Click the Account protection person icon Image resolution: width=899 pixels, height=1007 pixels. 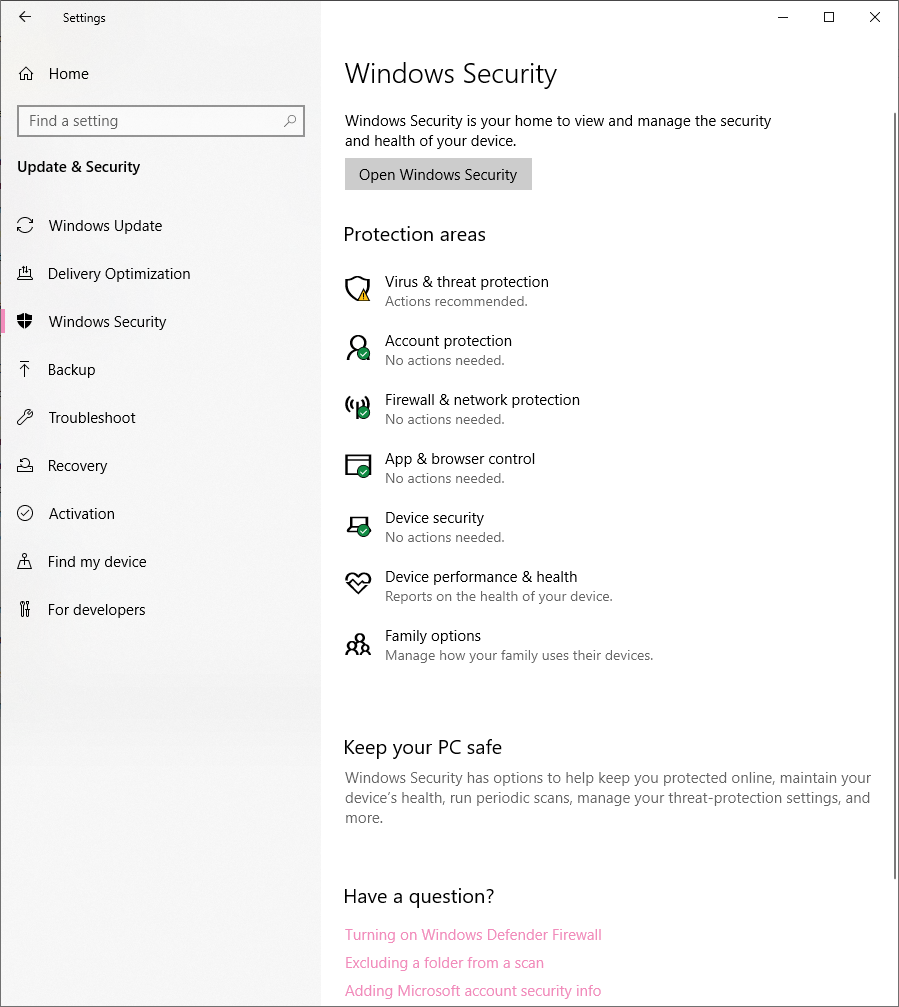coord(358,347)
